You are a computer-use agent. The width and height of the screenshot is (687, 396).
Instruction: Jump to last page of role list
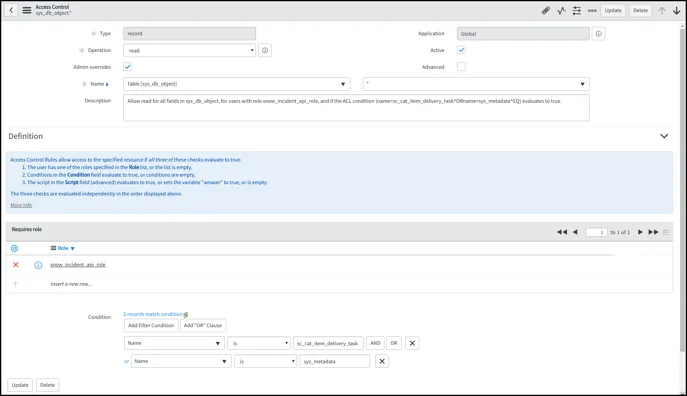[x=653, y=232]
